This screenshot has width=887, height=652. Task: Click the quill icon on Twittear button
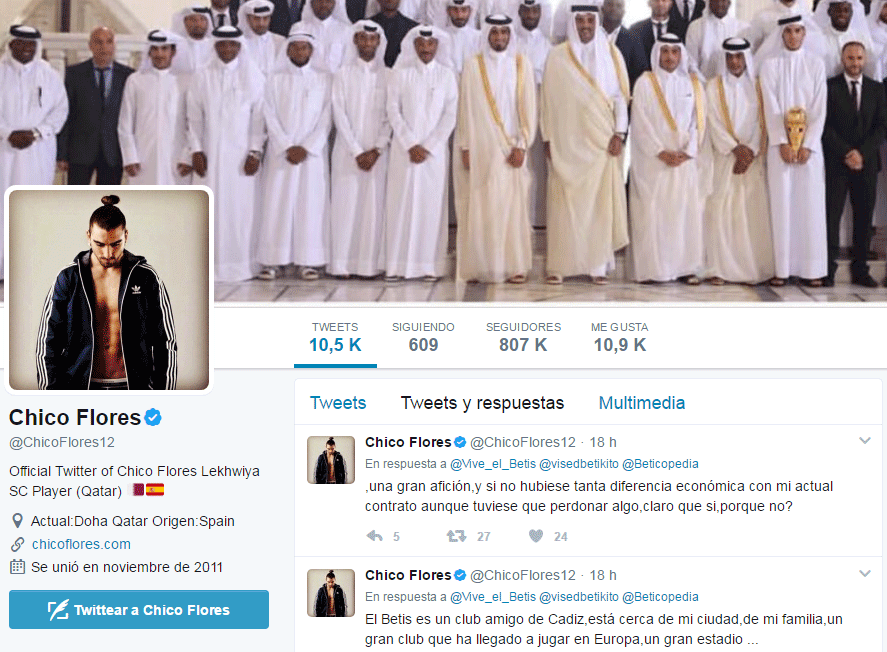coord(58,610)
